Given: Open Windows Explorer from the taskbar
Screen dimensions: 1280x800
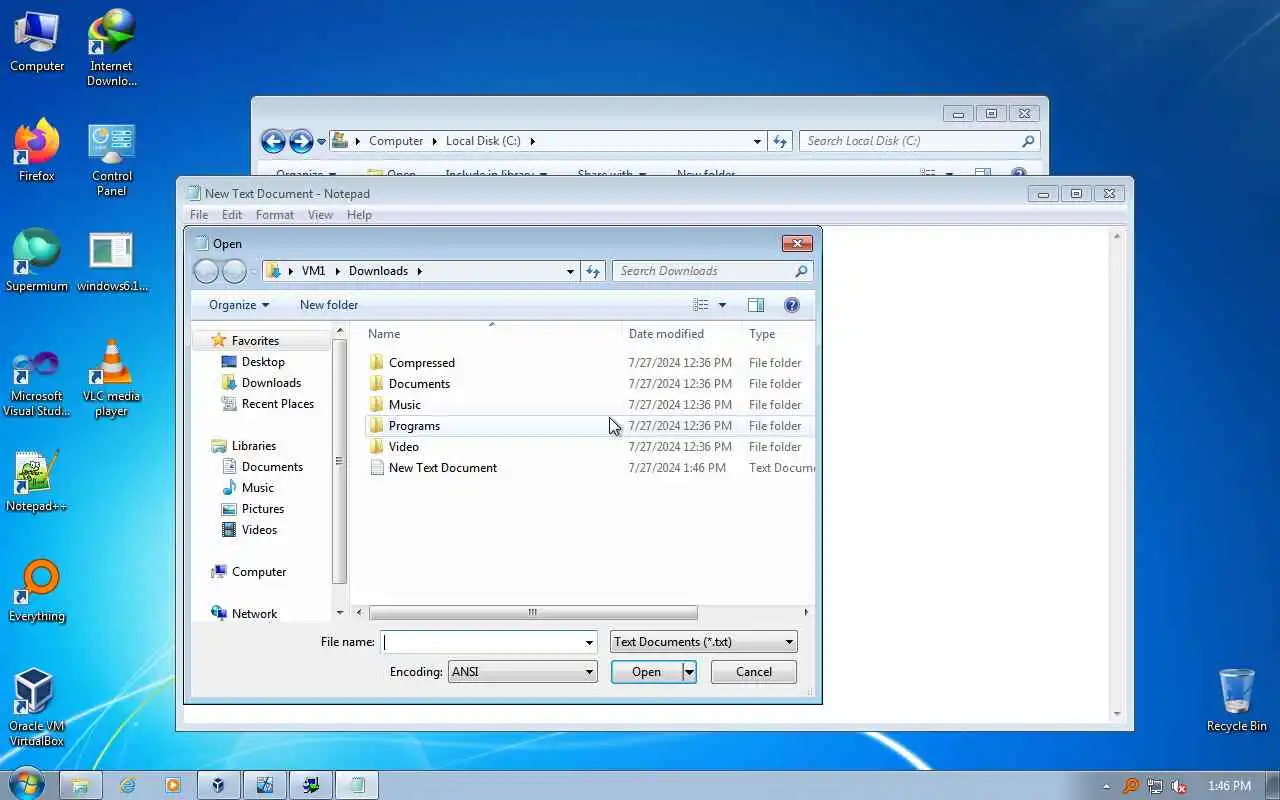Looking at the screenshot, I should click(81, 785).
